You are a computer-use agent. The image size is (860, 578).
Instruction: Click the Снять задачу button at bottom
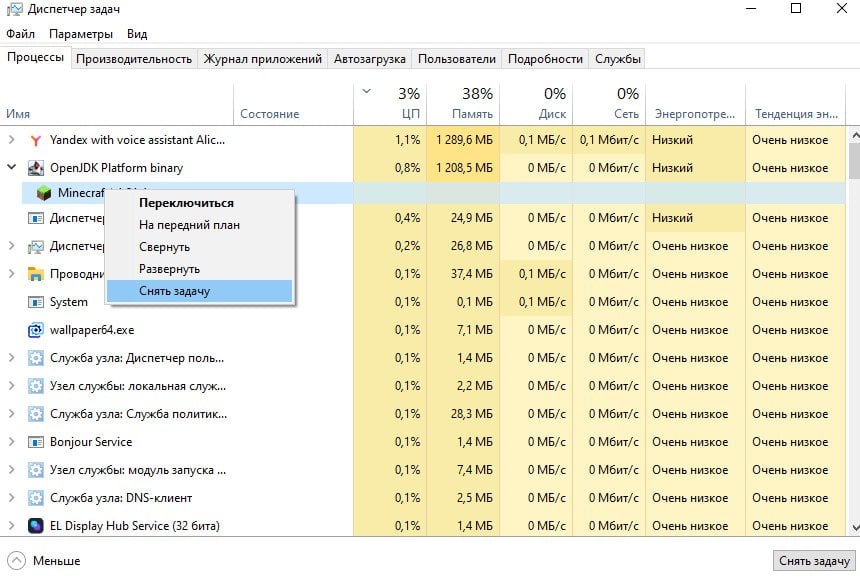tap(814, 561)
